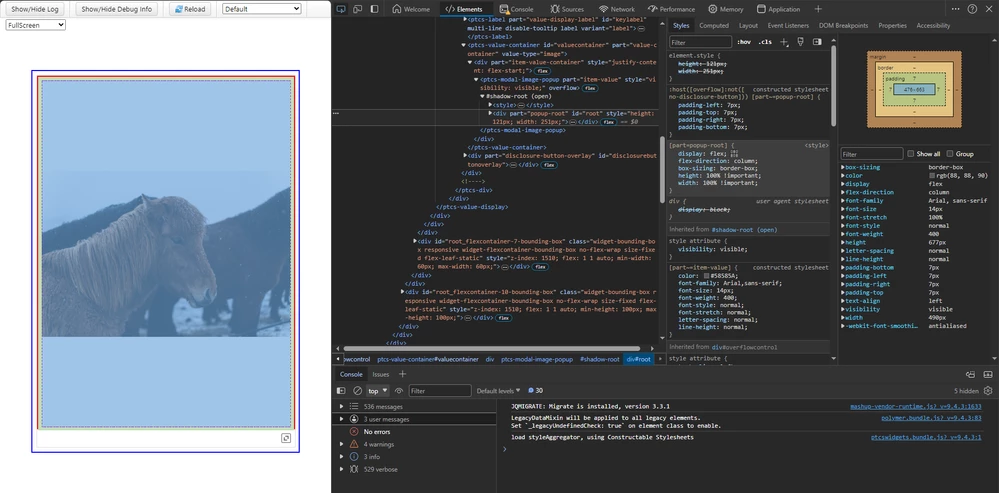Open DevTools customize menu (three dots)
The height and width of the screenshot is (493, 999).
(956, 9)
